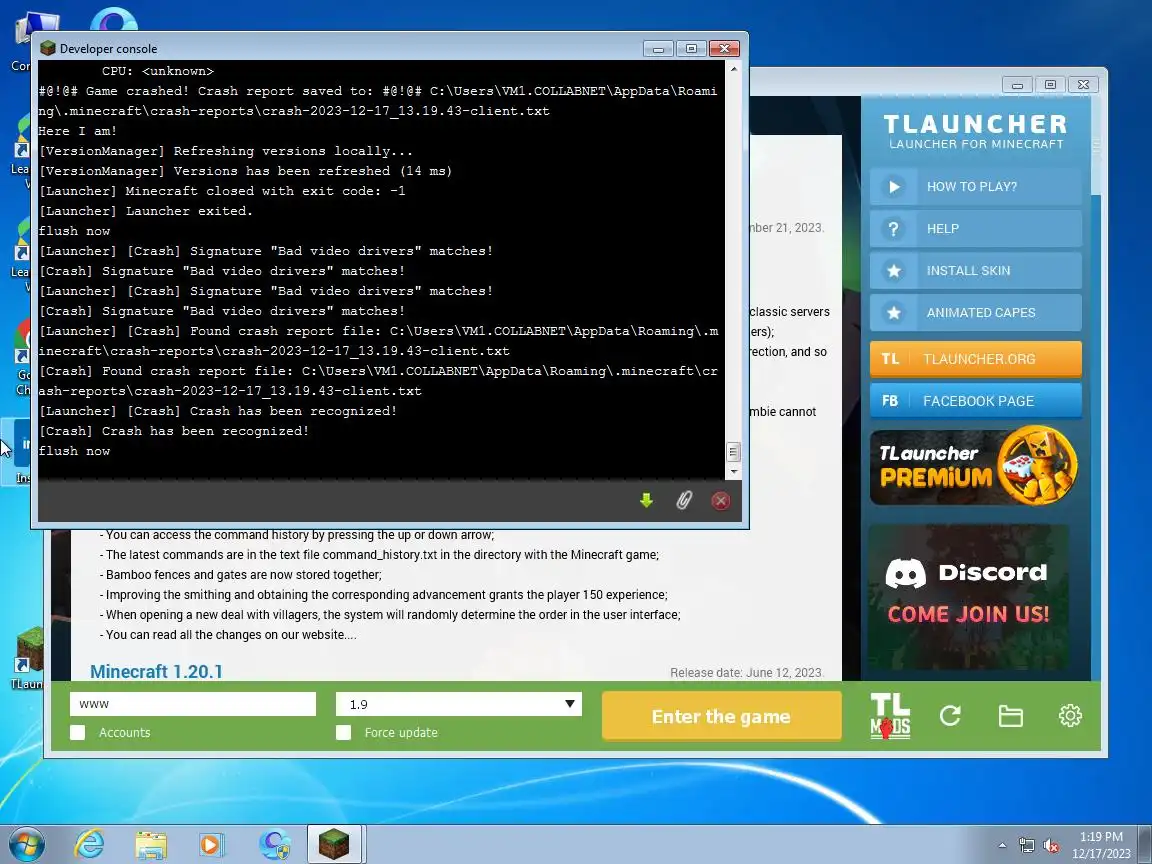The width and height of the screenshot is (1152, 864).
Task: Open the Discord Come Join Us banner
Action: [x=968, y=596]
